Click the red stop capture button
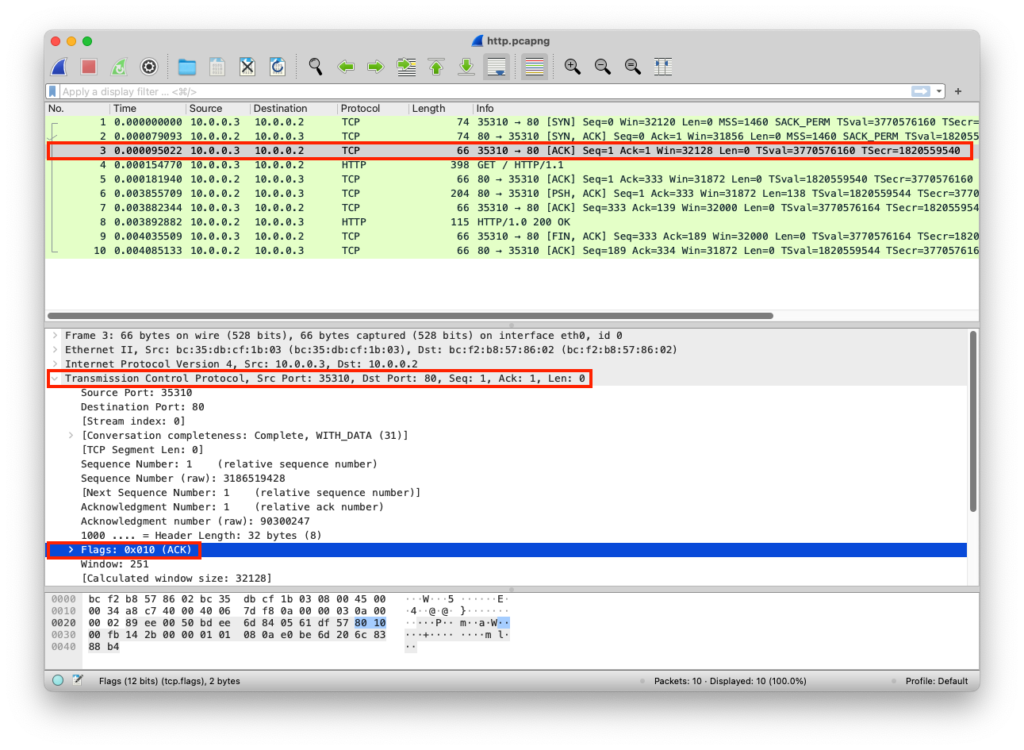 [x=89, y=67]
